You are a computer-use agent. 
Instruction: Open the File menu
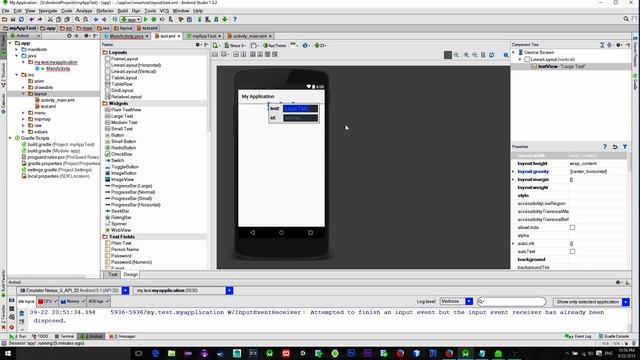tap(5, 11)
